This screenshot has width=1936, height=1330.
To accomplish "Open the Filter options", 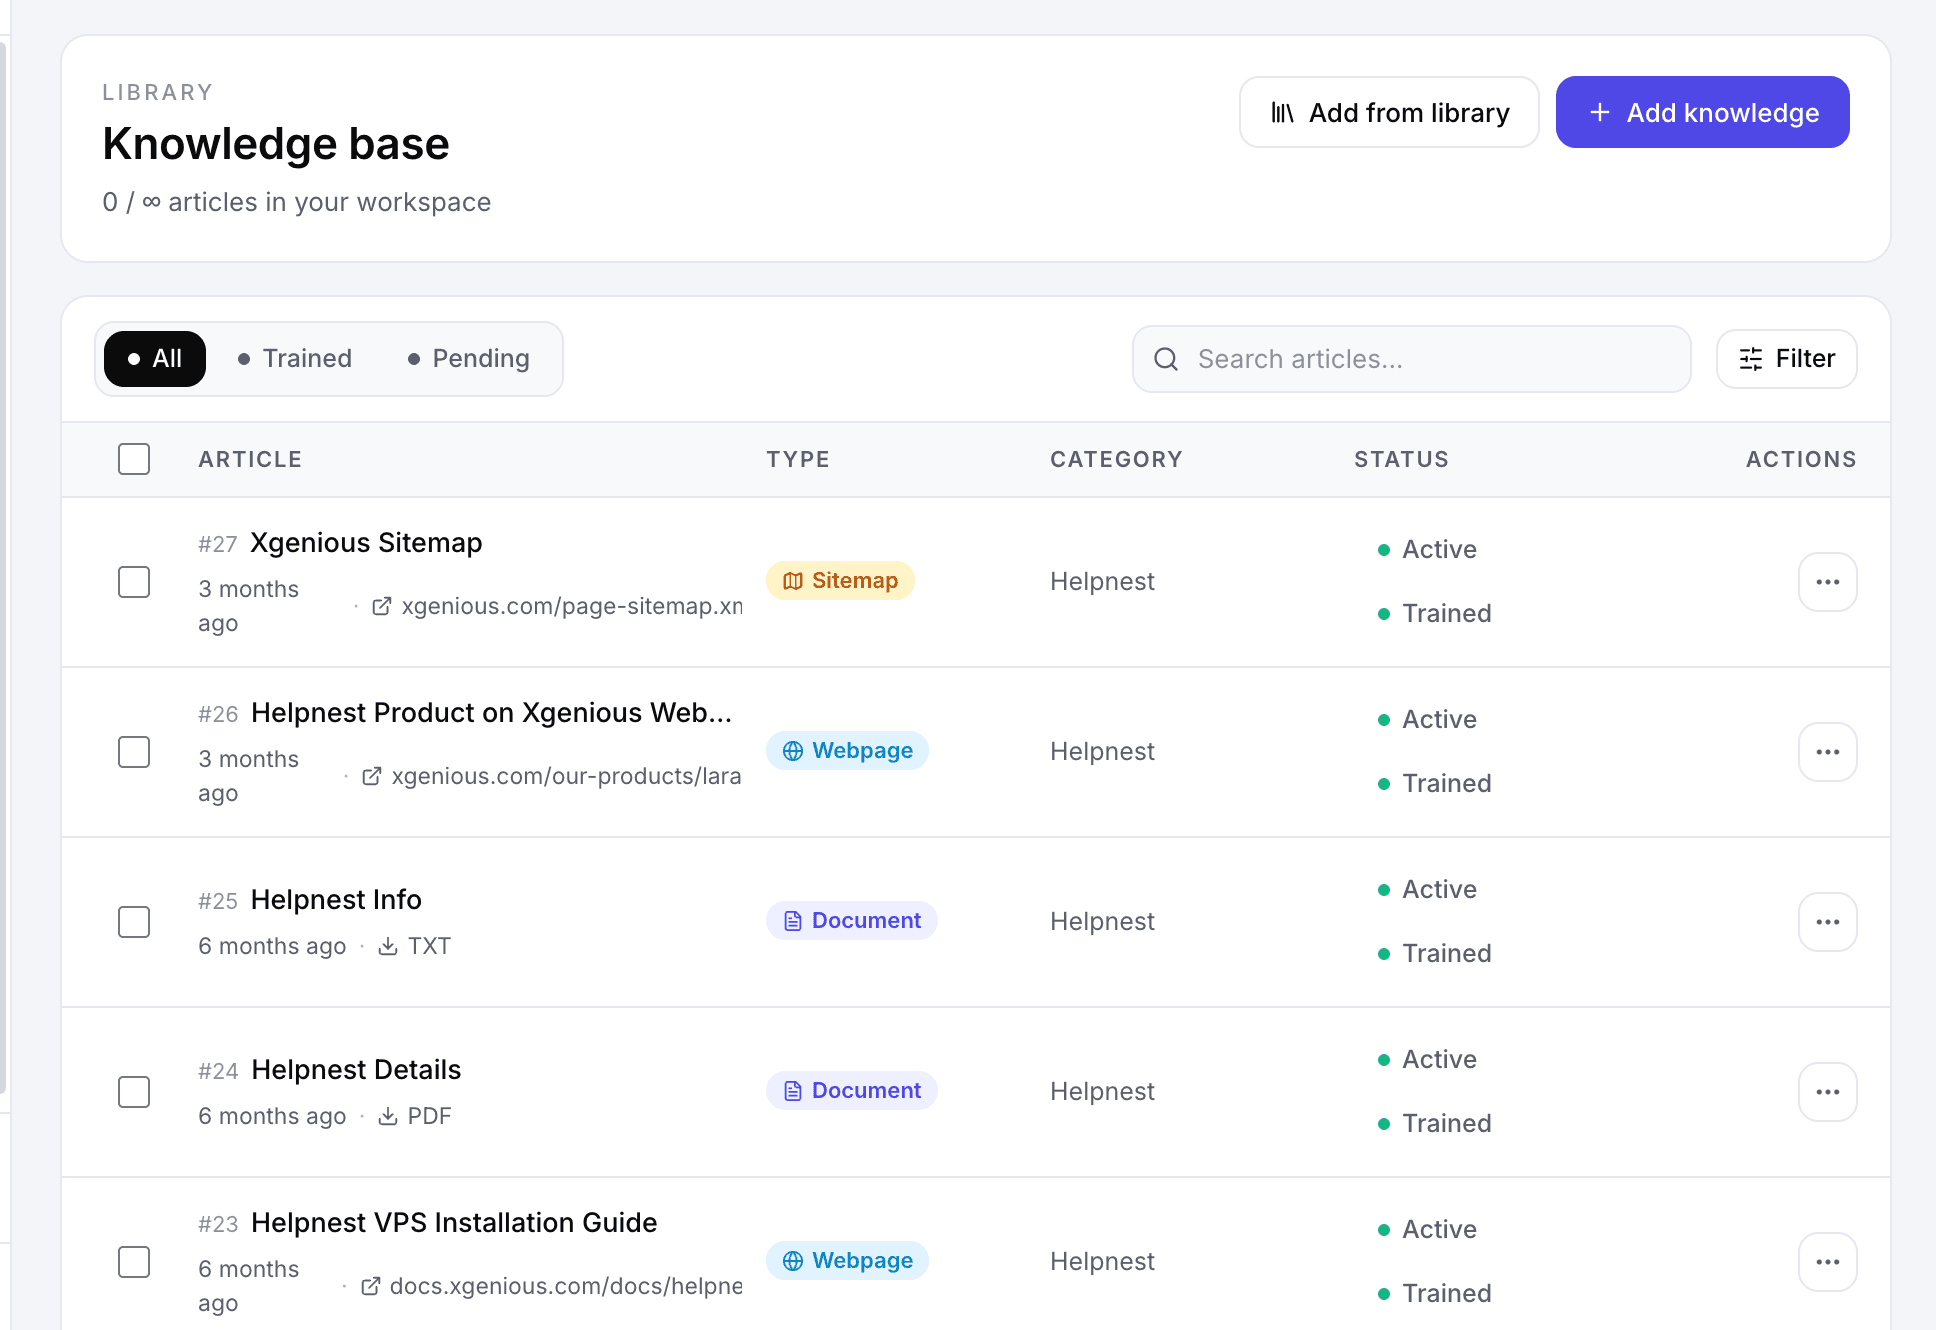I will [1787, 359].
